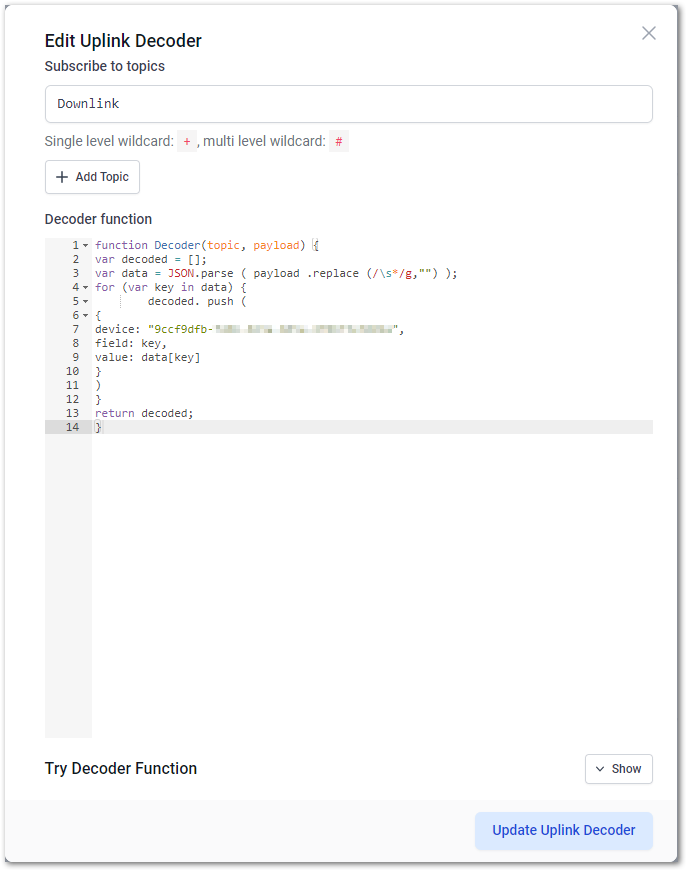Click the plus icon in Add Topic
Screen dimensions: 687x871
pos(62,177)
